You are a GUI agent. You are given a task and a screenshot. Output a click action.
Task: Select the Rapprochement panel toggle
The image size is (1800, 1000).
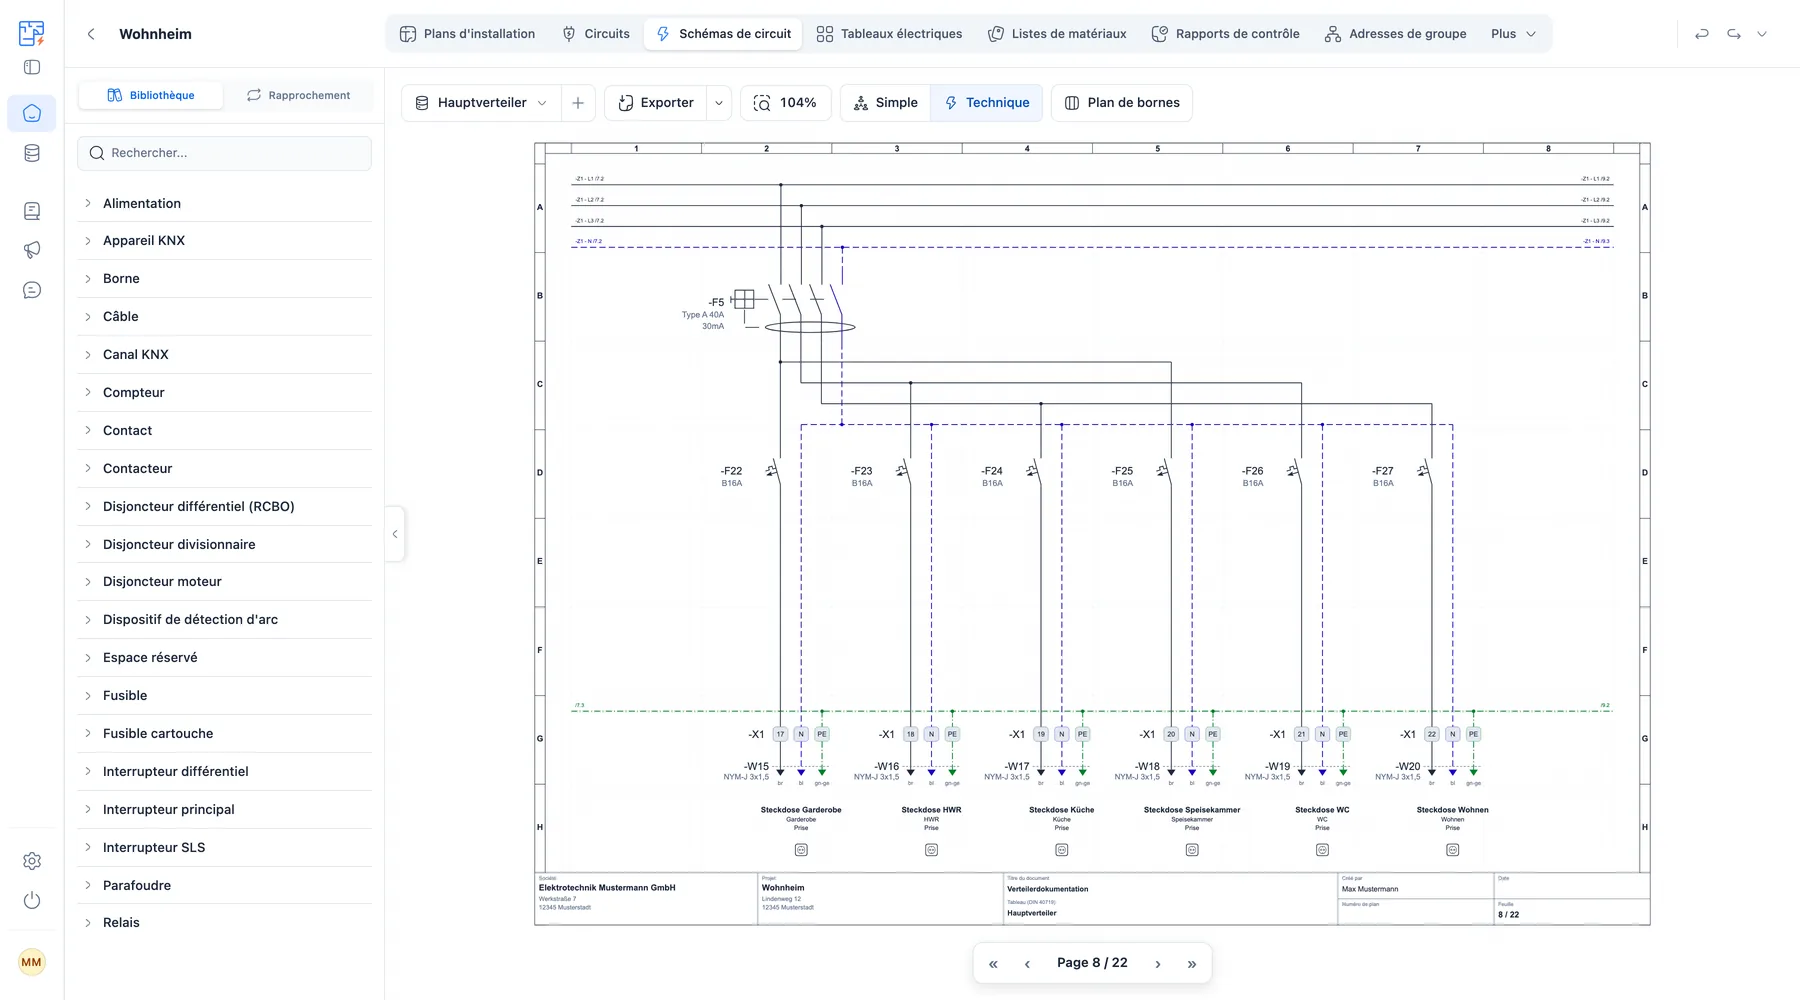coord(298,95)
